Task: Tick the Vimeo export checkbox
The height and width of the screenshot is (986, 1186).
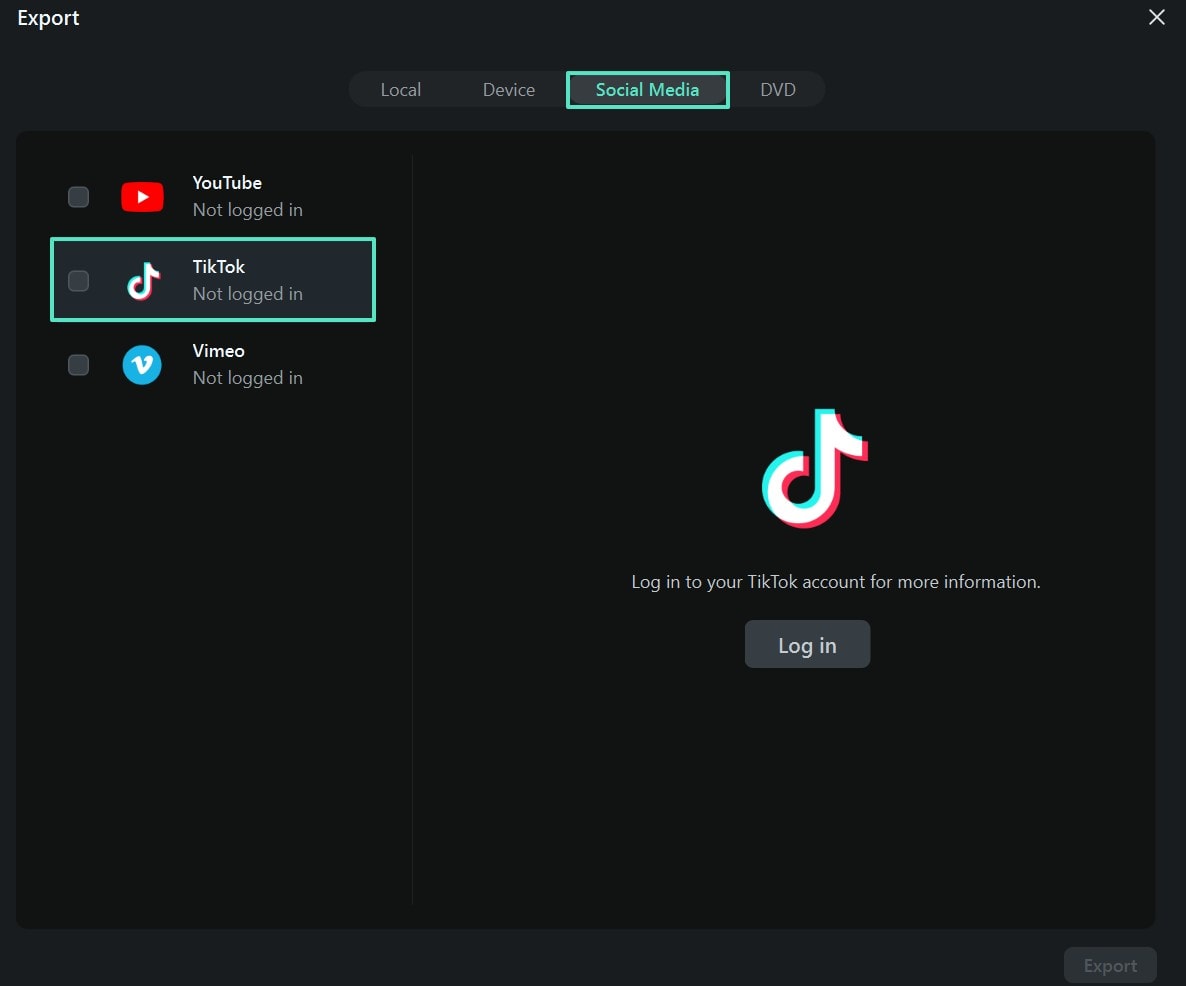Action: pos(78,364)
